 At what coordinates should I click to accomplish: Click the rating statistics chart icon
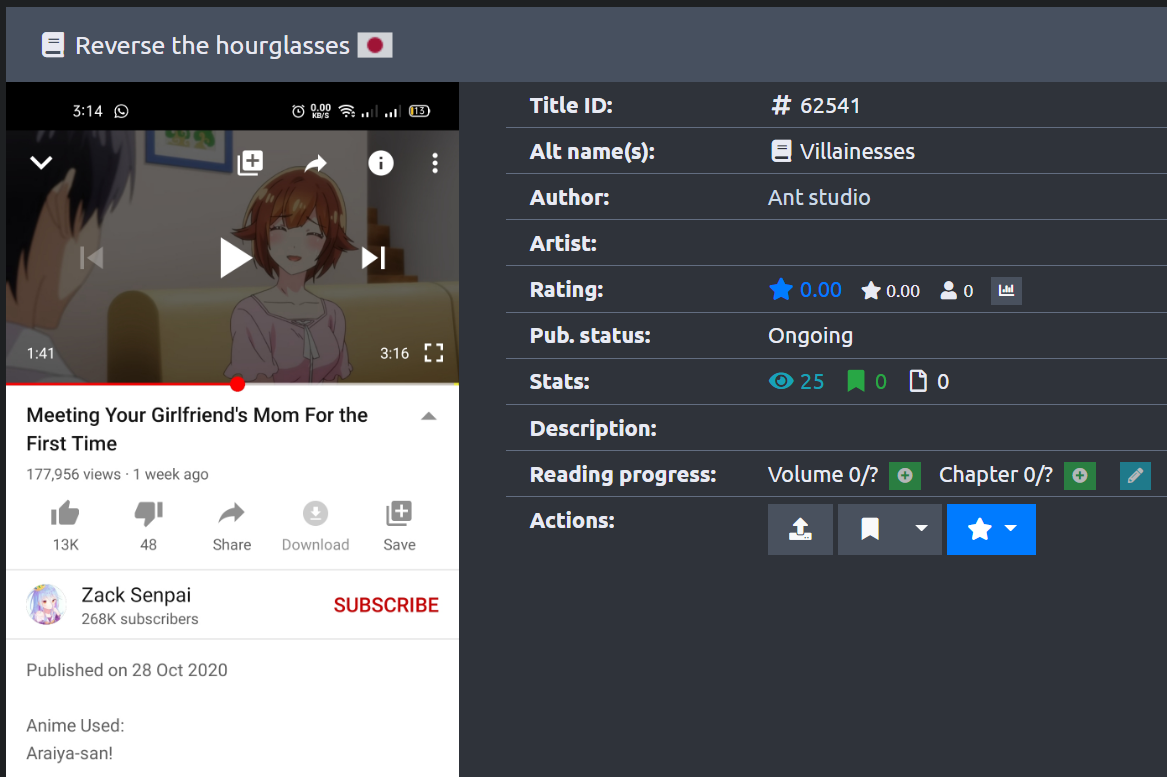pyautogui.click(x=1006, y=291)
